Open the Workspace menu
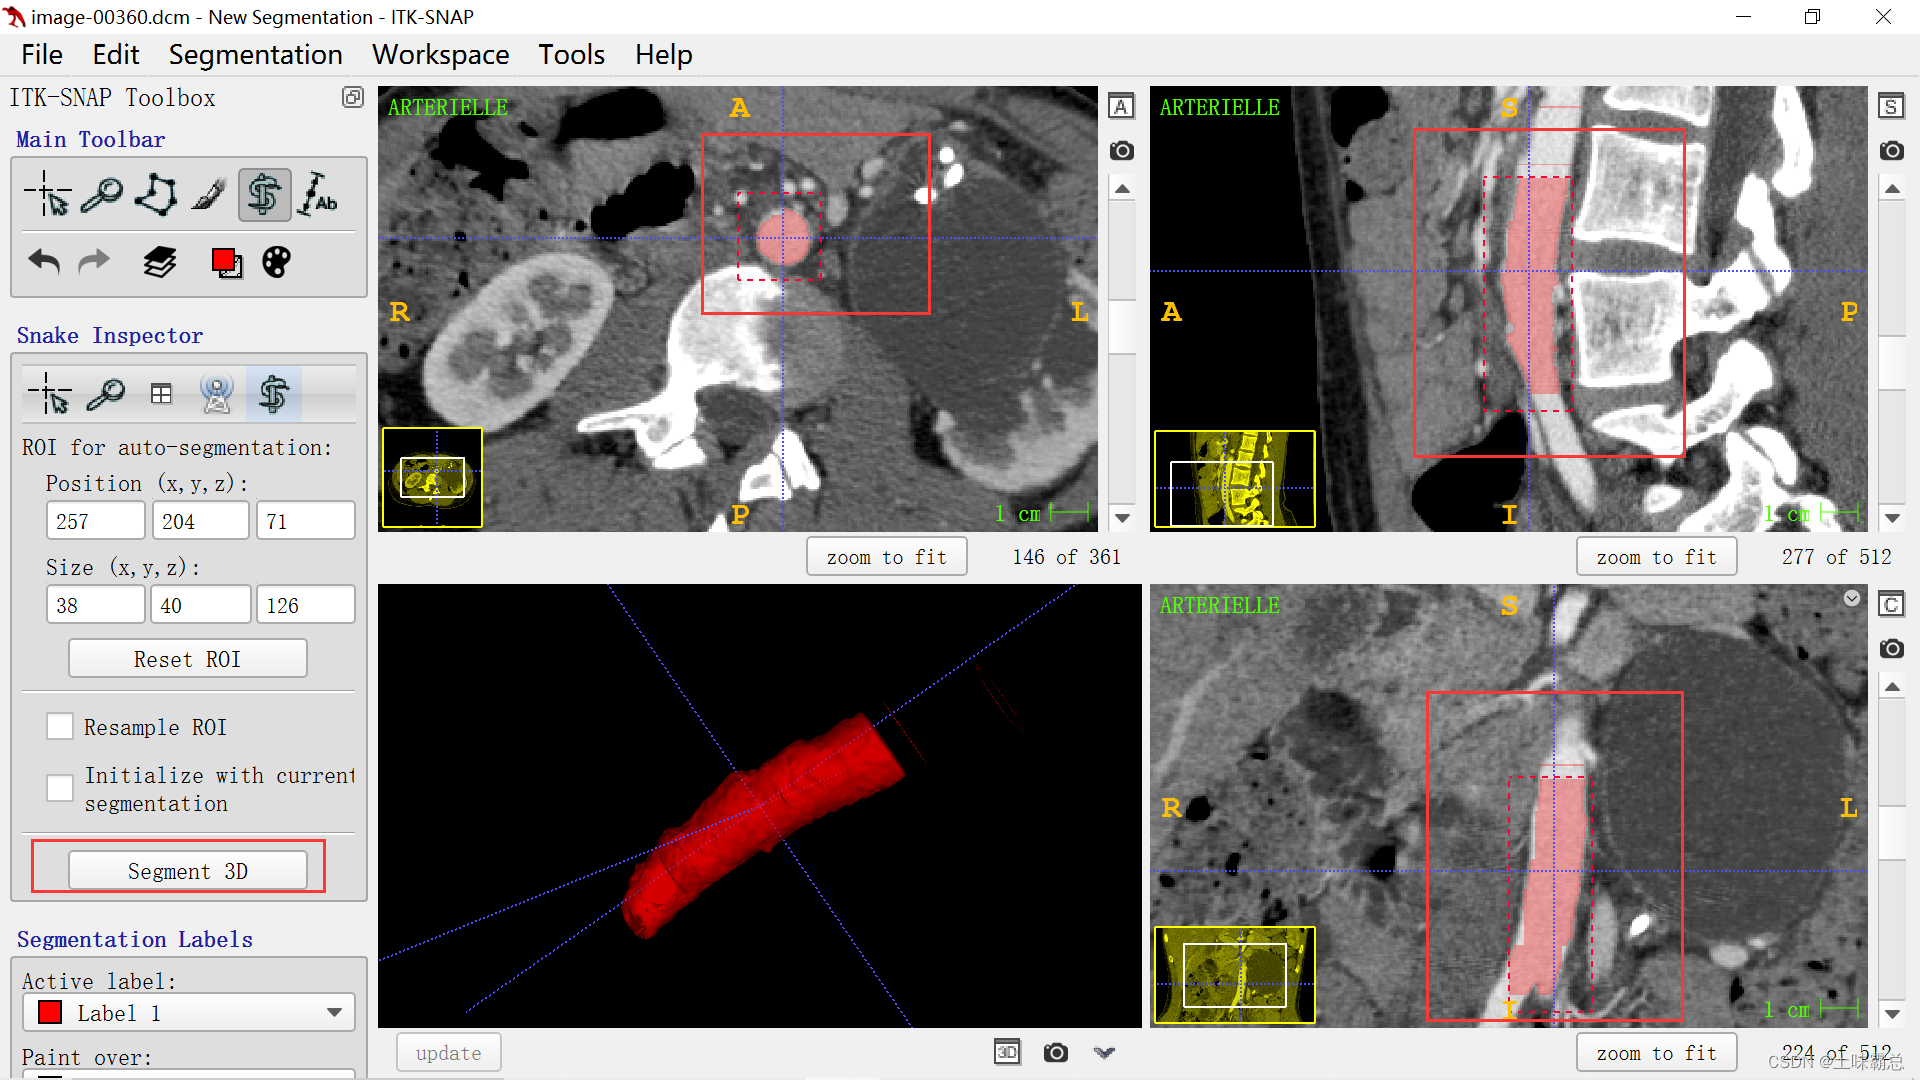The width and height of the screenshot is (1920, 1080). click(x=440, y=55)
